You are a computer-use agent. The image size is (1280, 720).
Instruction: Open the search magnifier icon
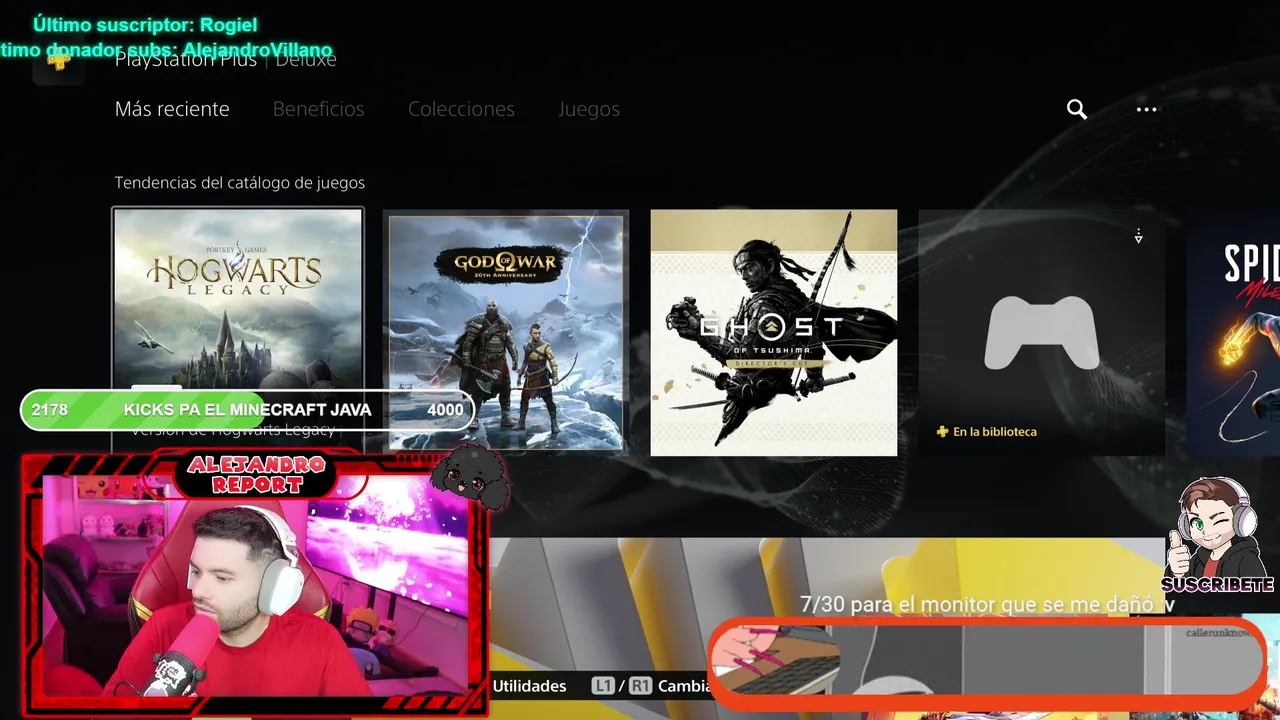(x=1077, y=109)
